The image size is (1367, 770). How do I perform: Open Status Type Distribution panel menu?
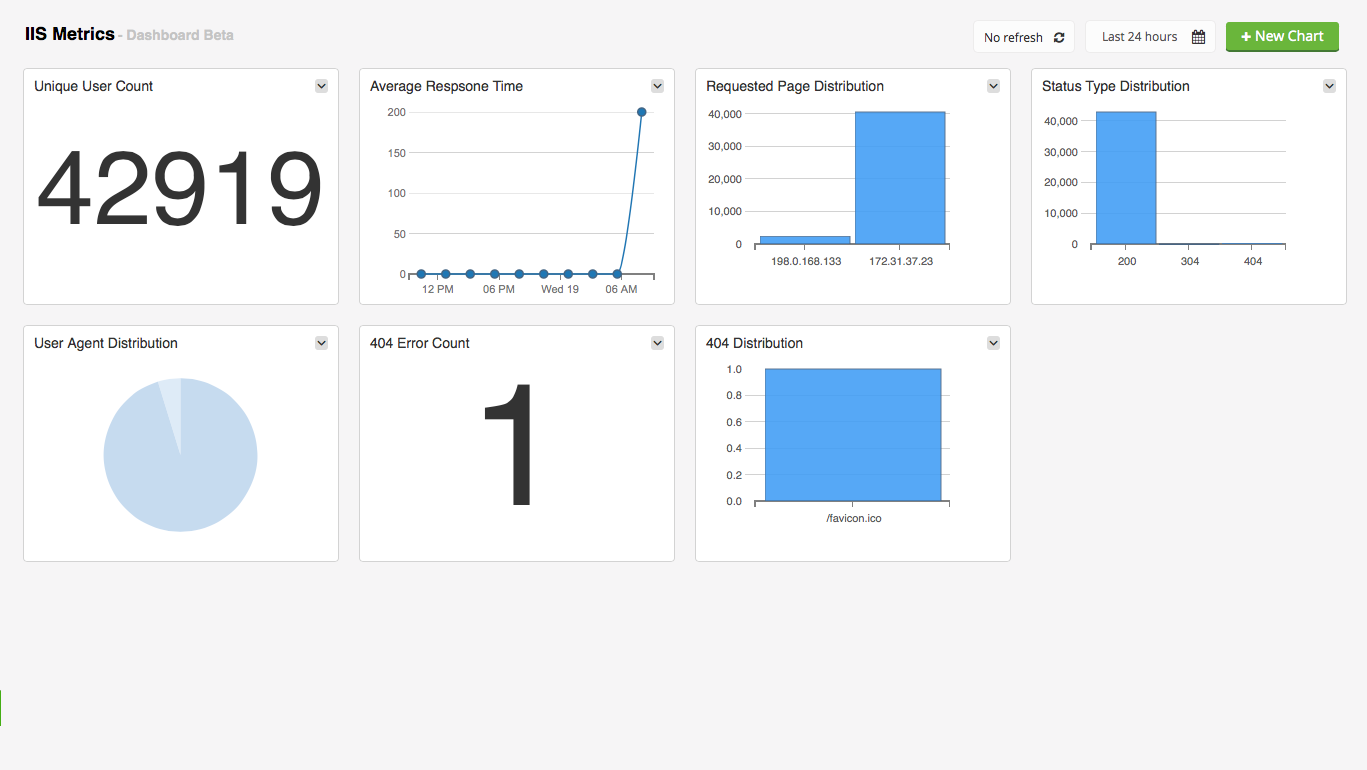[x=1329, y=86]
